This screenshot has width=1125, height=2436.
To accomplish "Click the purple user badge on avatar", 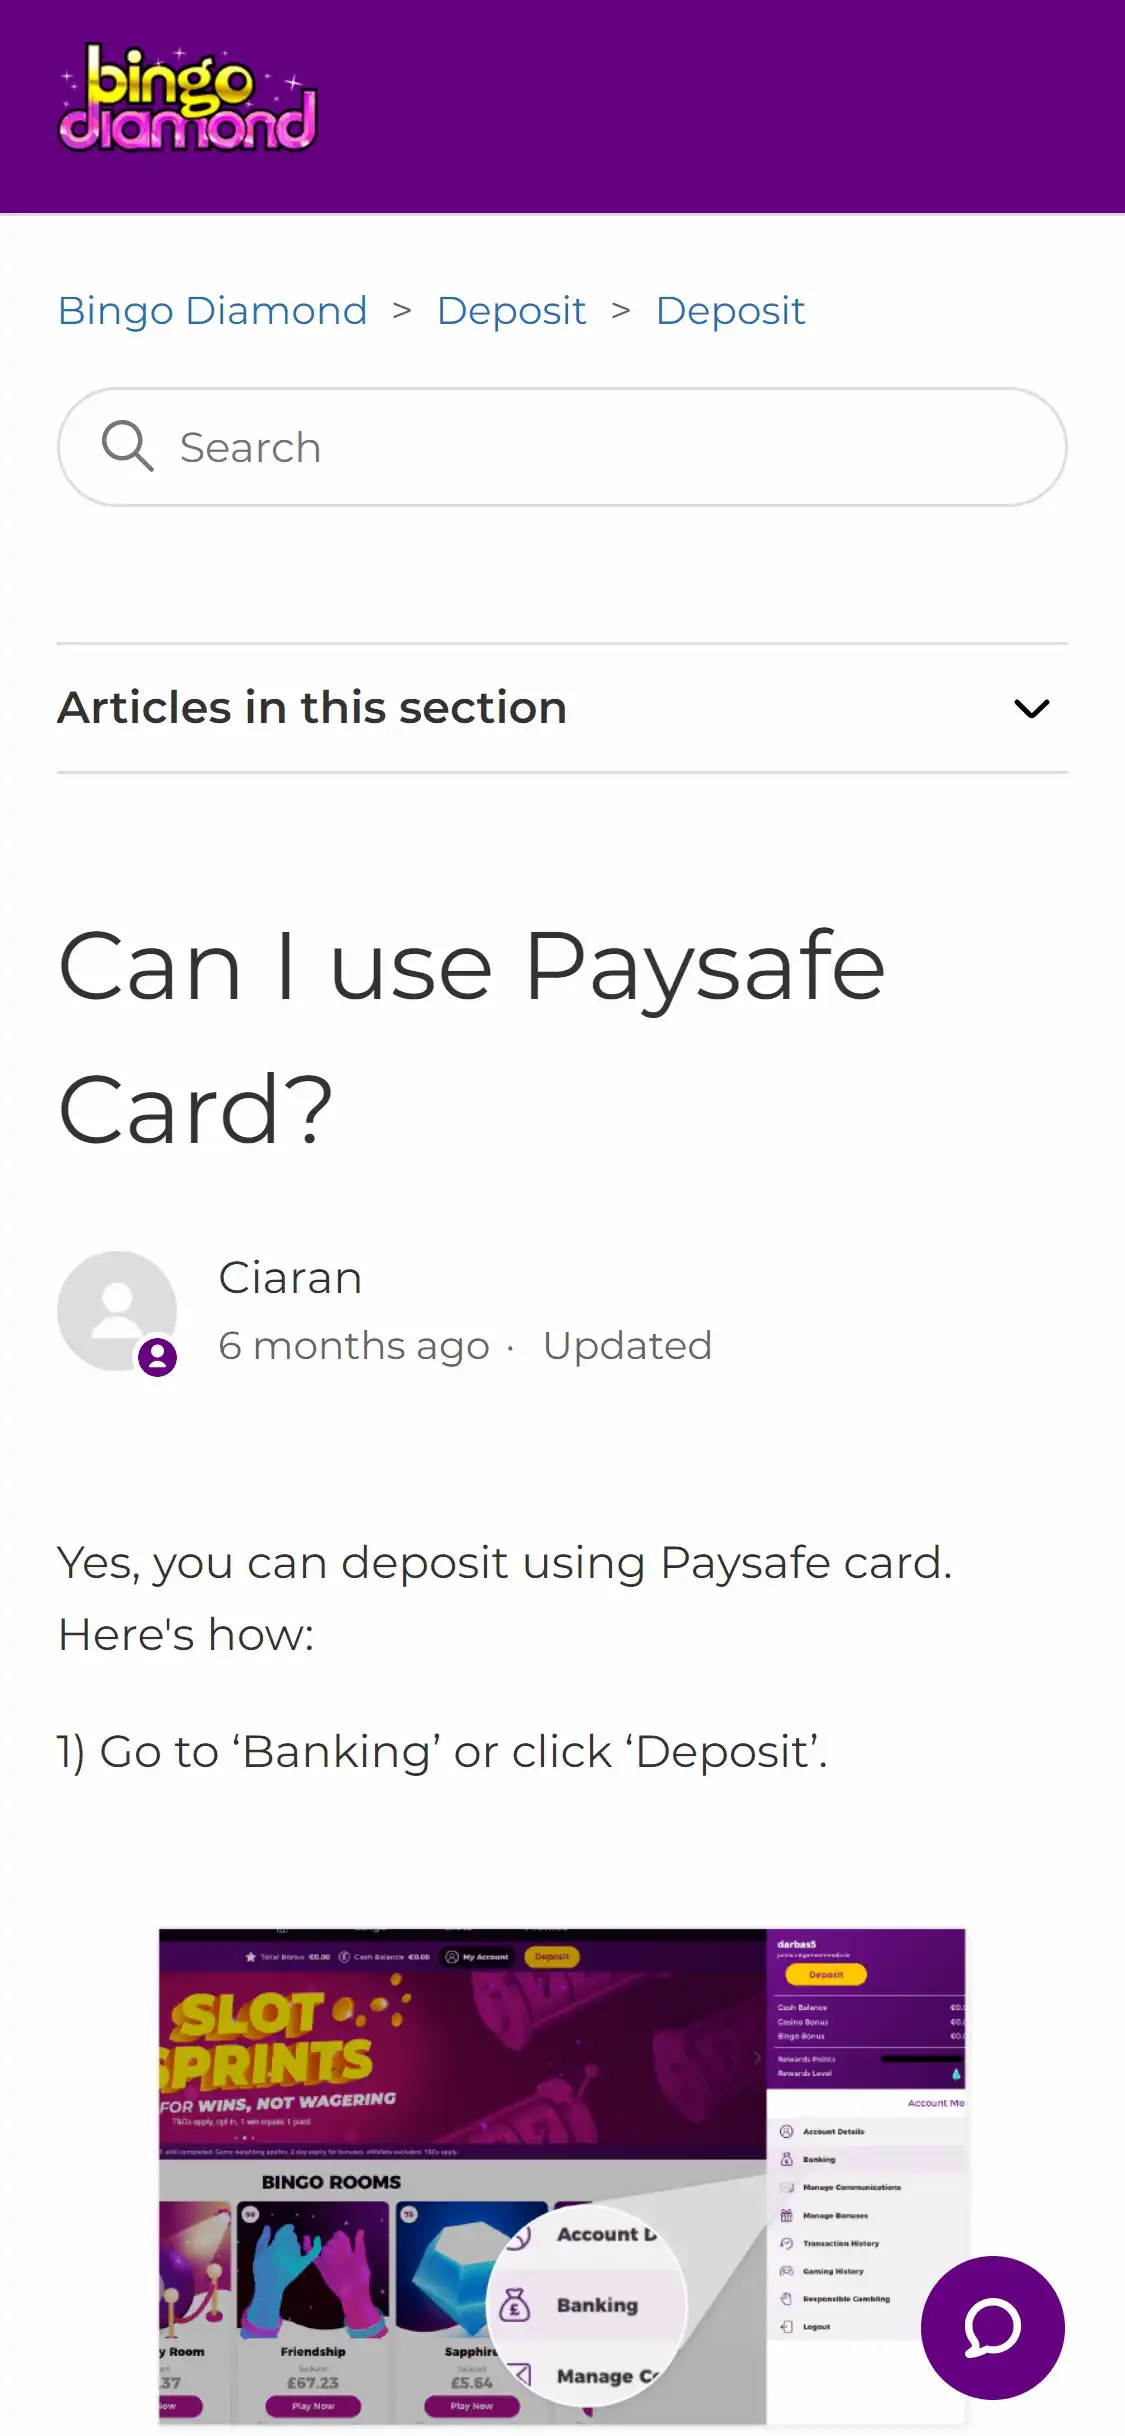I will pos(157,1357).
